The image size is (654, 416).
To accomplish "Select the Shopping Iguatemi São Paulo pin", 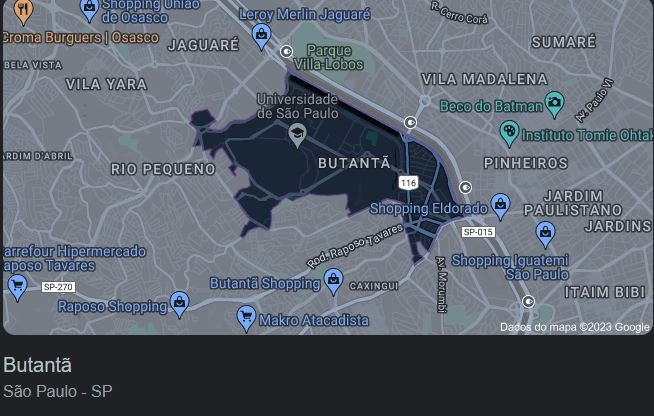I will 545,234.
